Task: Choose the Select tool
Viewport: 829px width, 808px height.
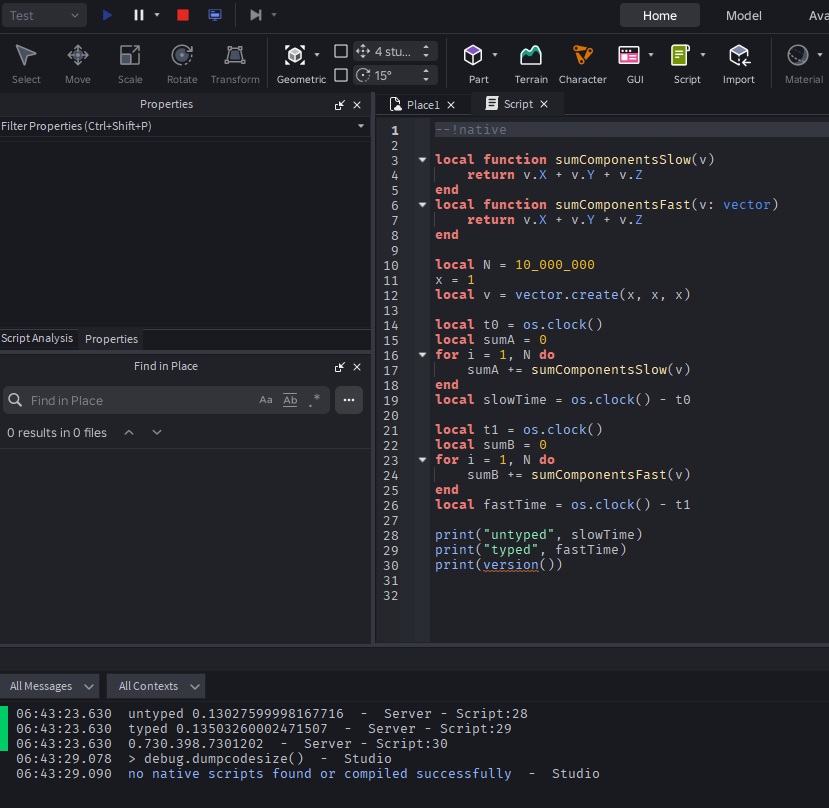Action: [26, 64]
